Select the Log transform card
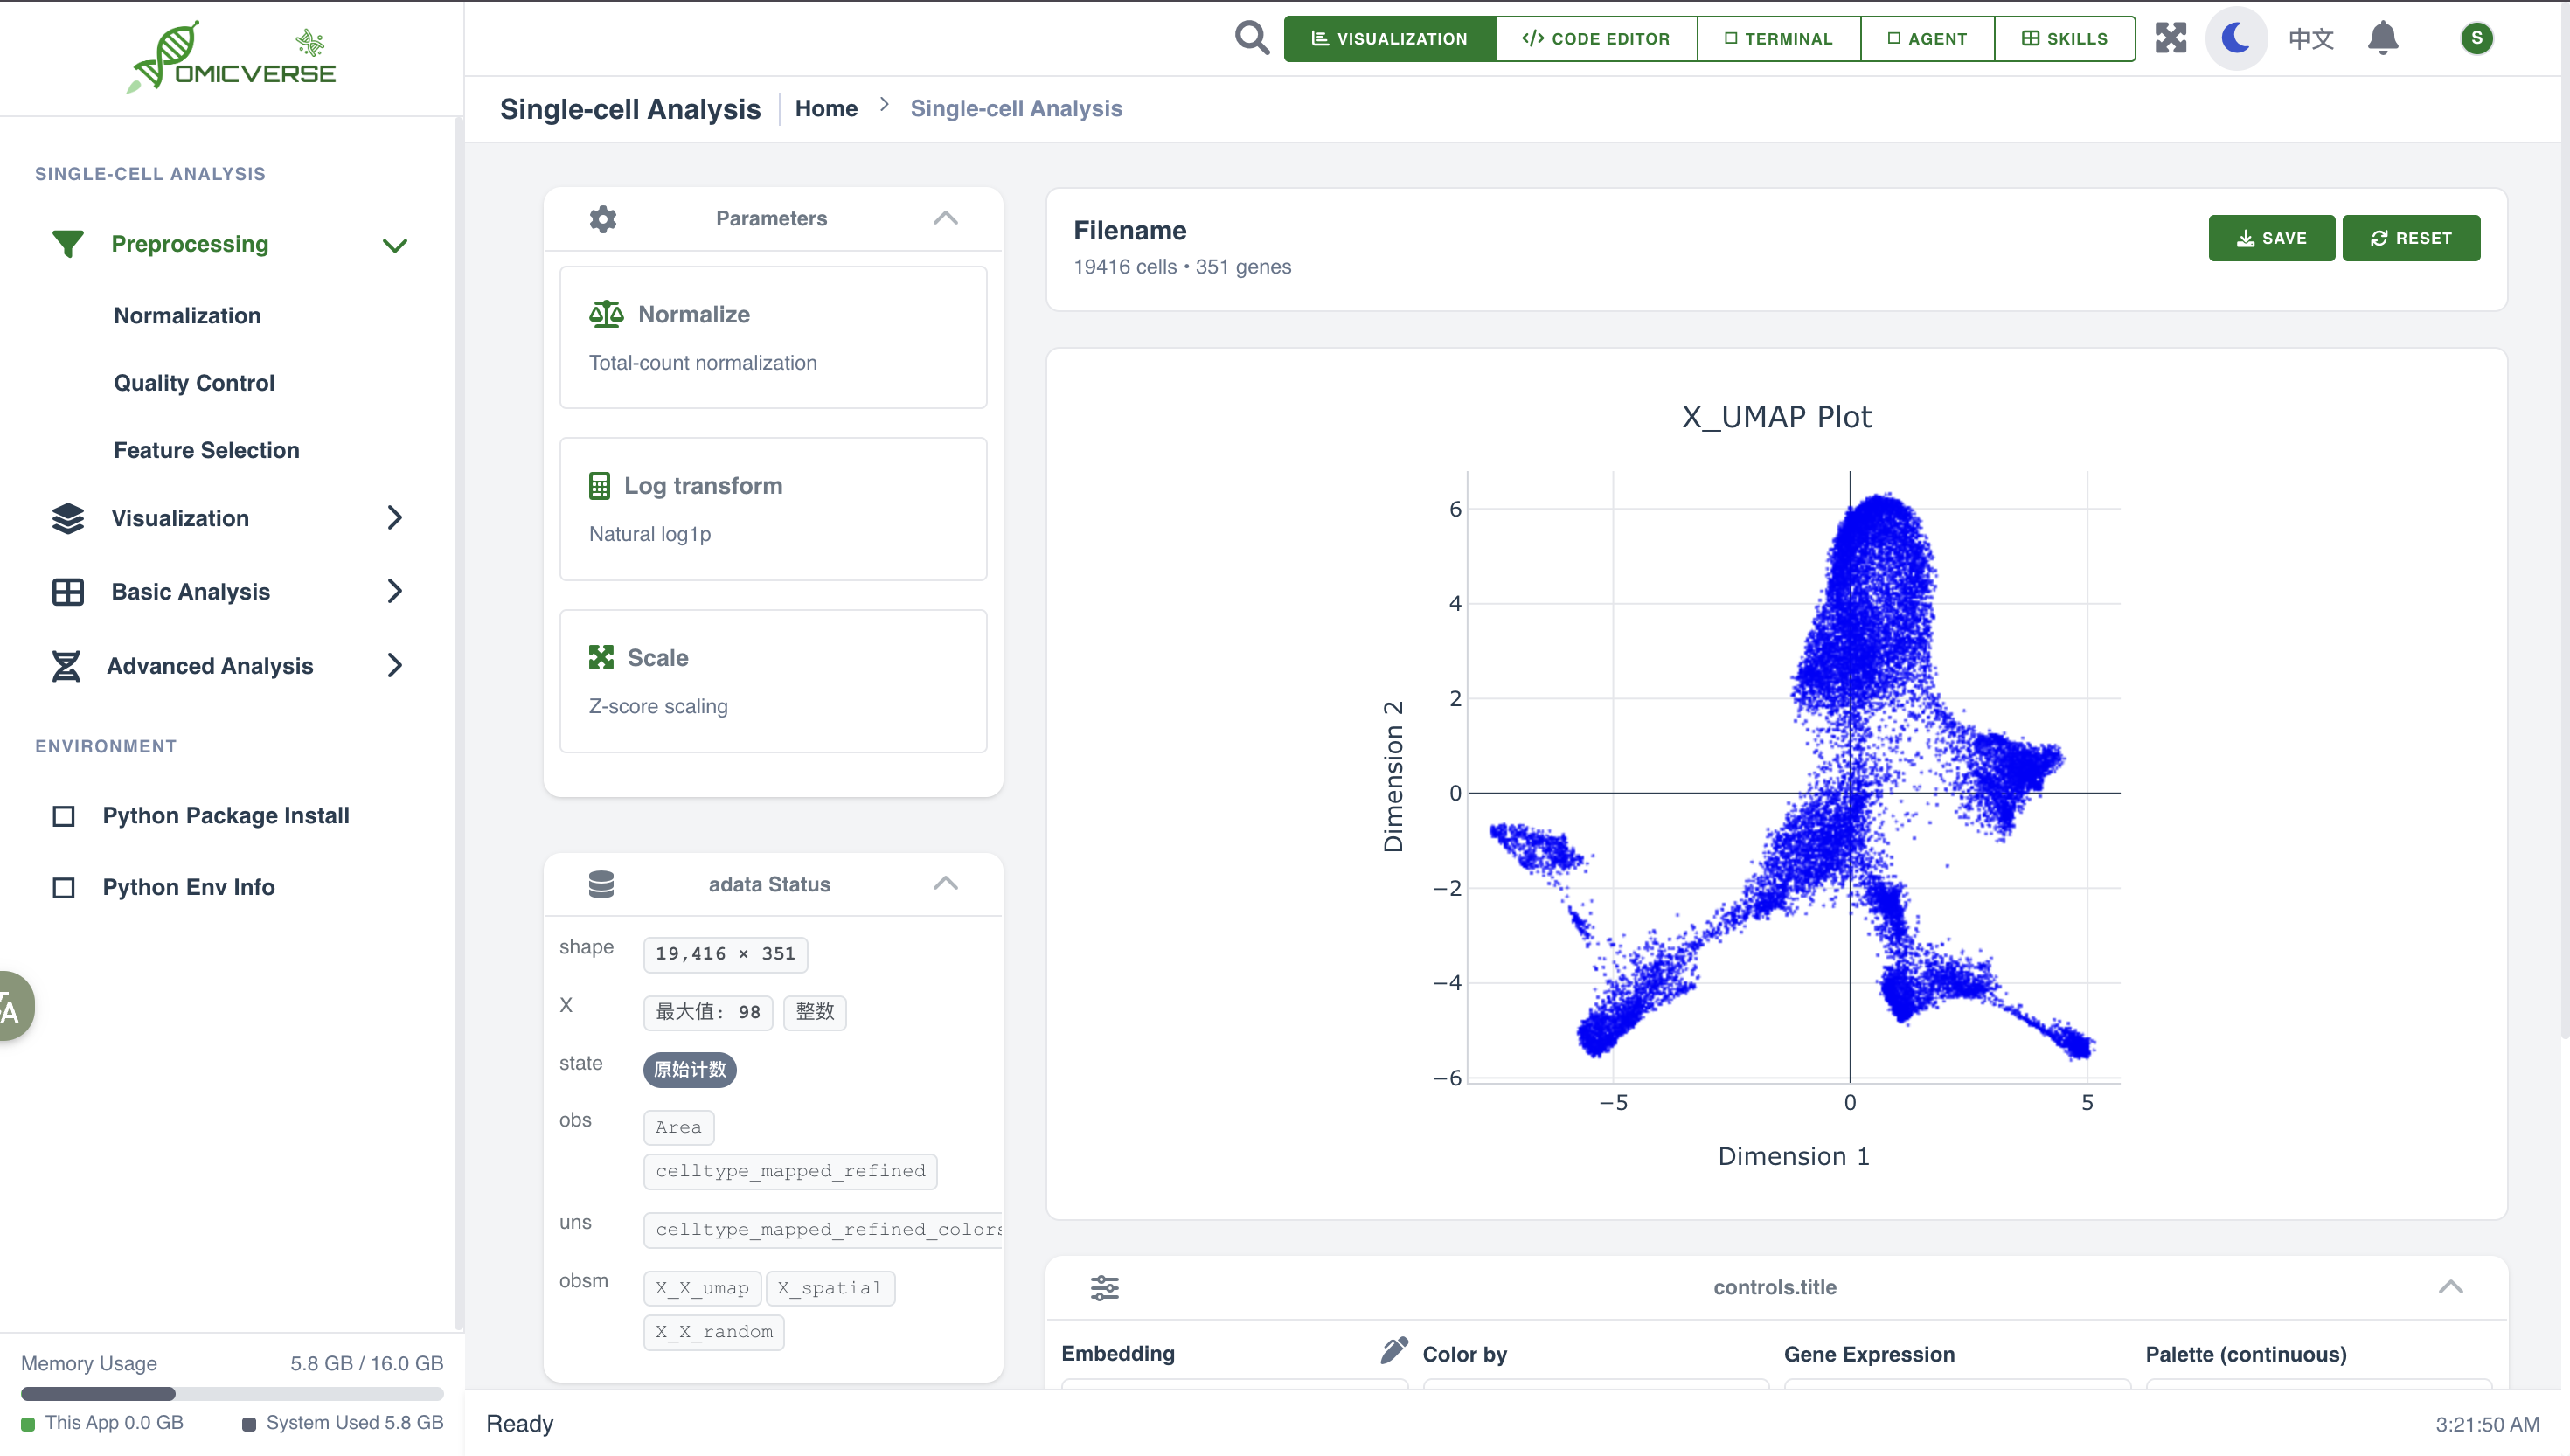 point(772,508)
